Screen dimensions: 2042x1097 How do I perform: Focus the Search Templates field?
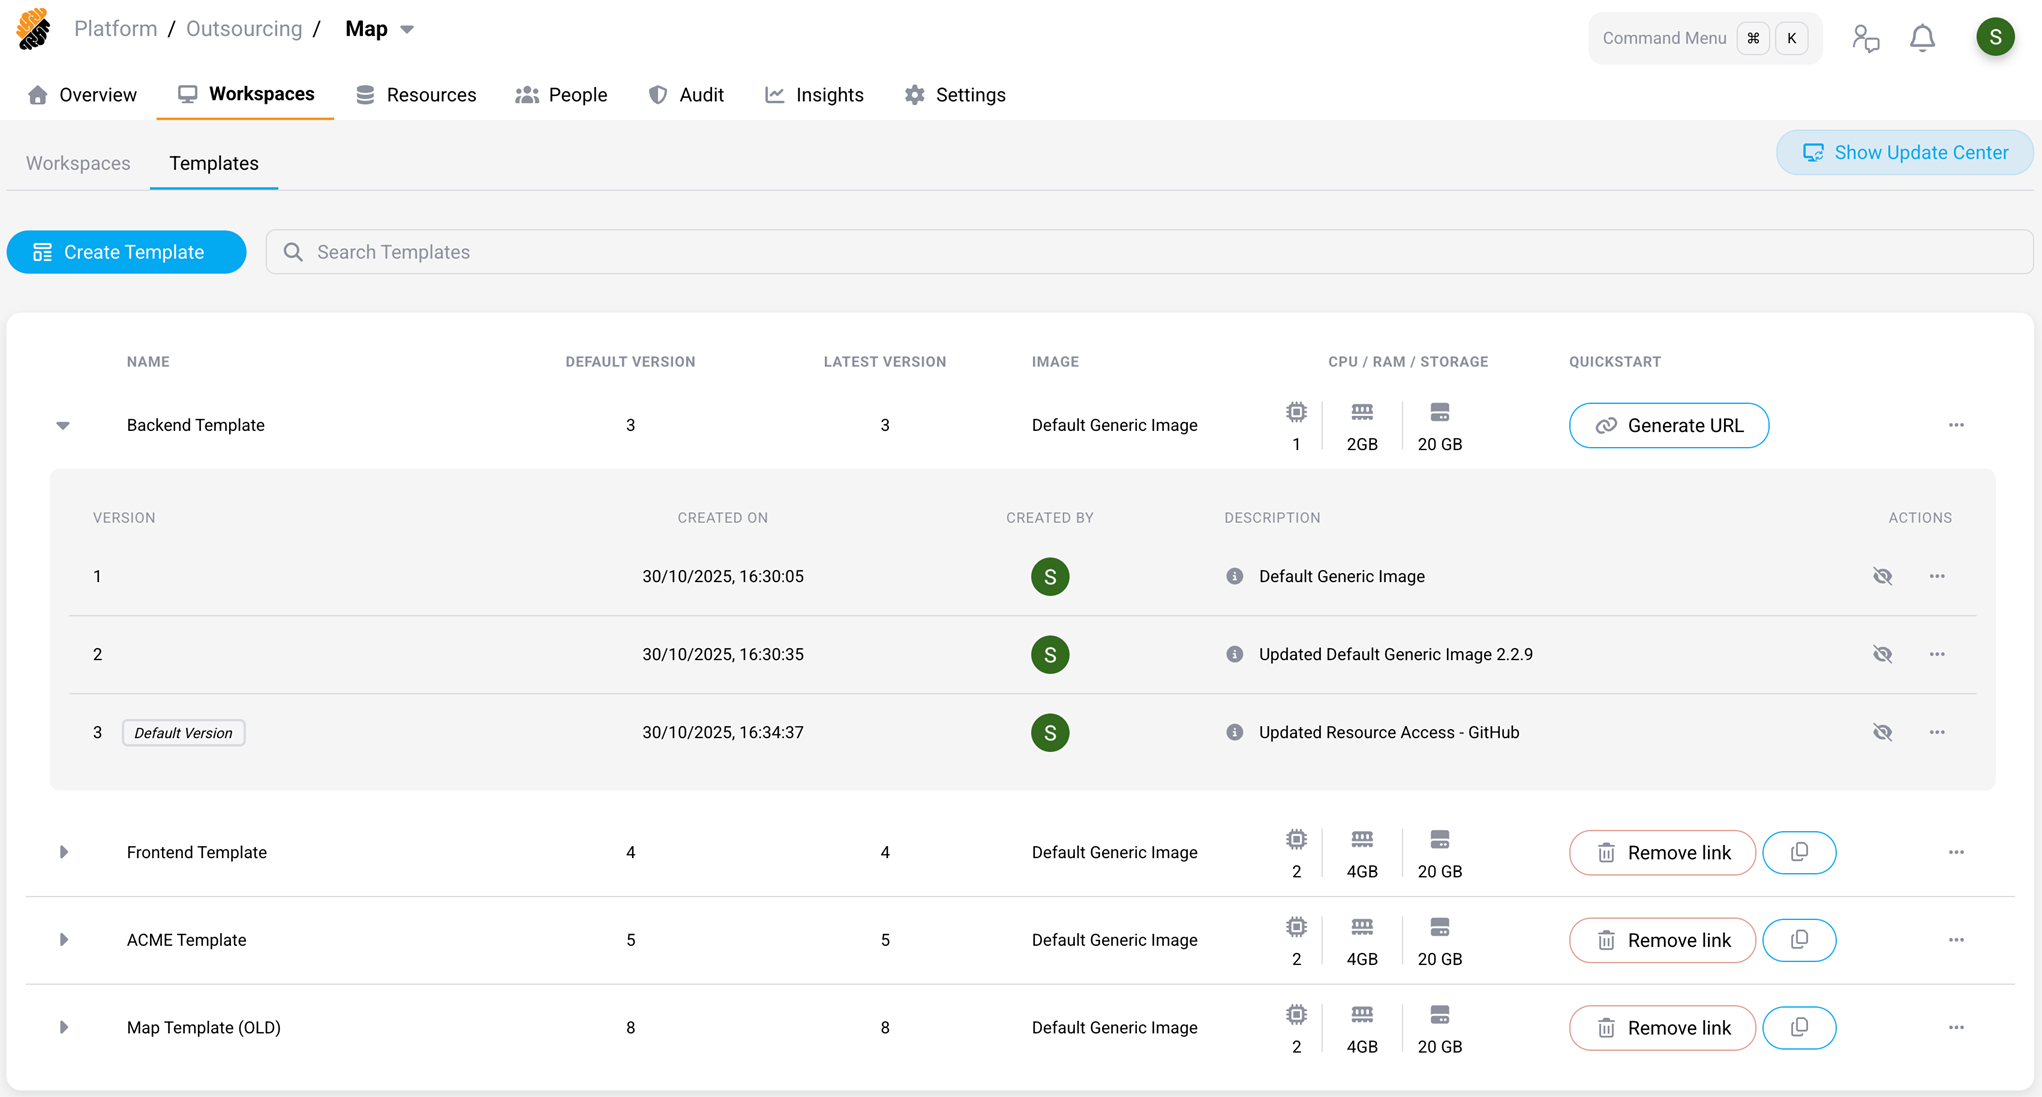[1150, 252]
